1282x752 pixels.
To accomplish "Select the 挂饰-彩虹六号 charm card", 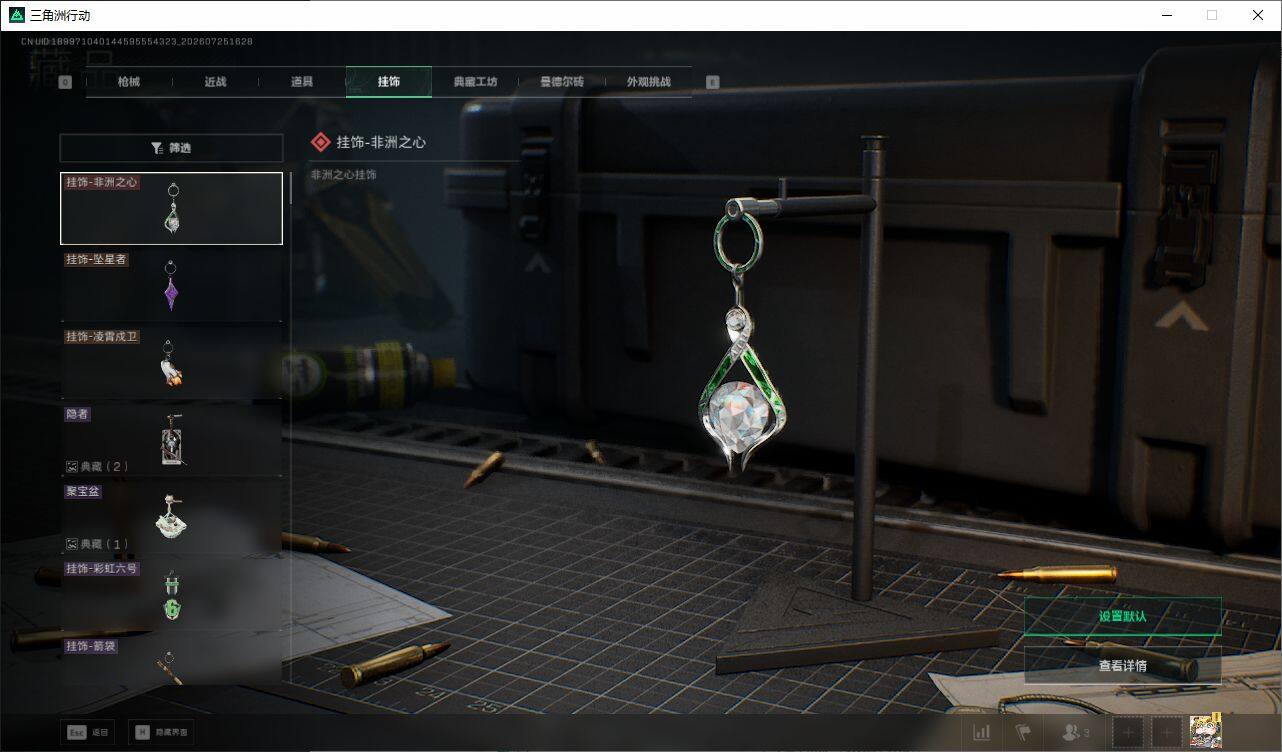I will click(x=171, y=595).
